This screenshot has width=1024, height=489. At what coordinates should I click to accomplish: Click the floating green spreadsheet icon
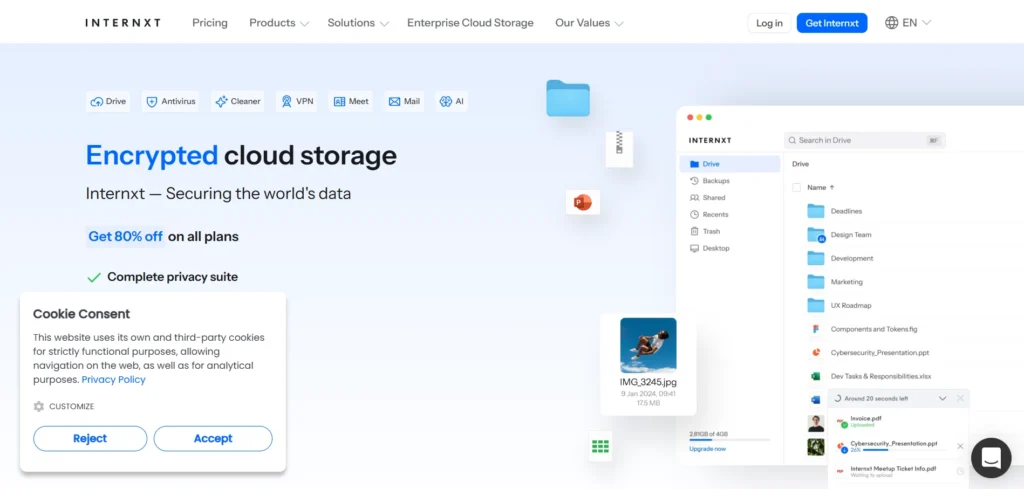click(x=600, y=447)
